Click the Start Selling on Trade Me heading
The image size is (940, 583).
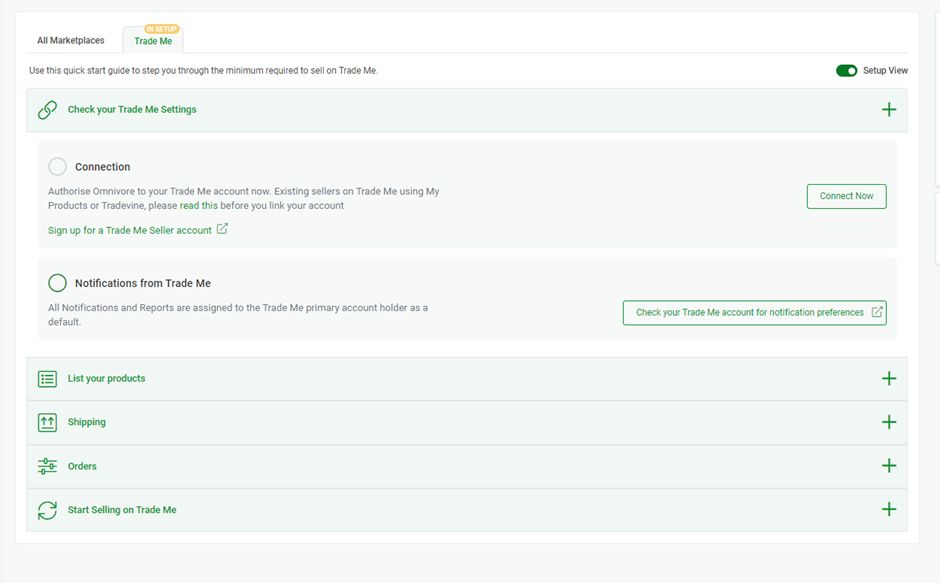[122, 510]
